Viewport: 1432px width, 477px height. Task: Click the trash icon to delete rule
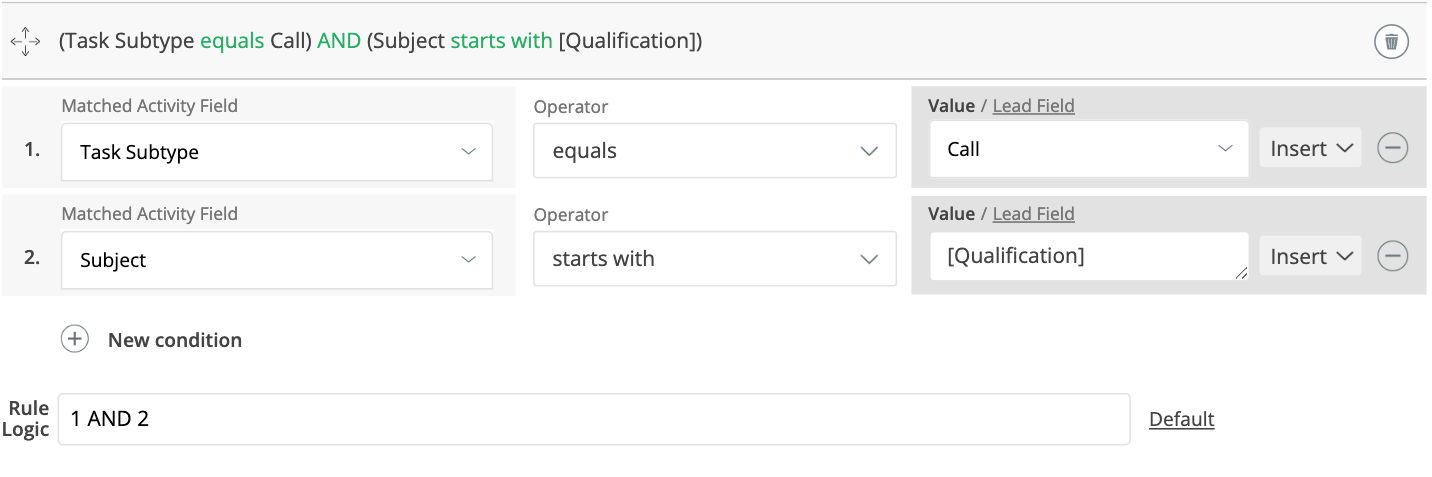coord(1391,42)
